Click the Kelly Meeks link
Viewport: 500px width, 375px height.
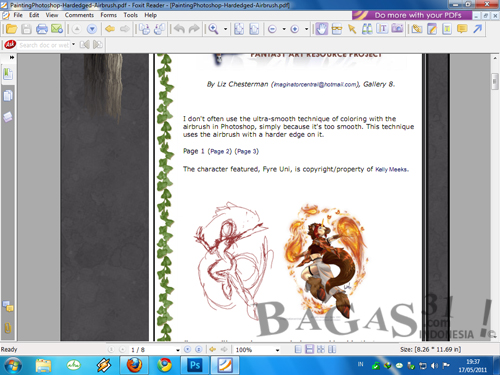[x=391, y=169]
